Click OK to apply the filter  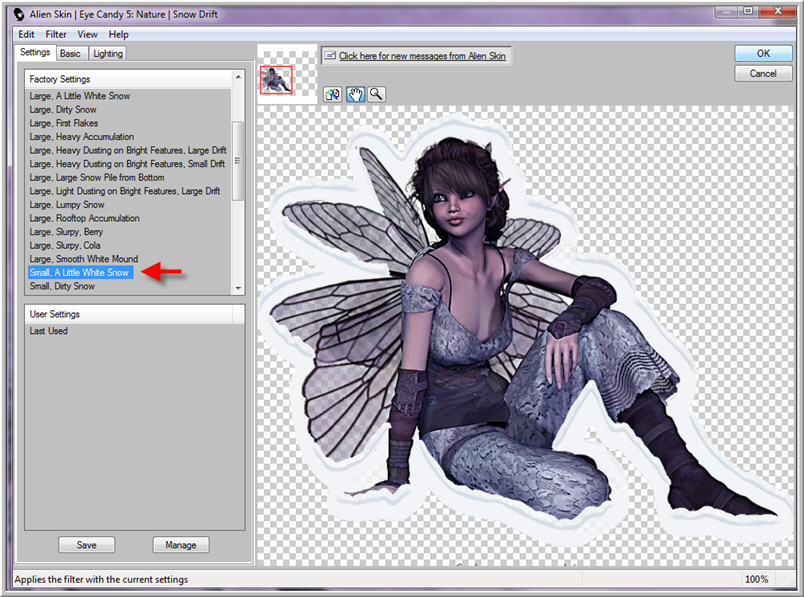(x=763, y=53)
